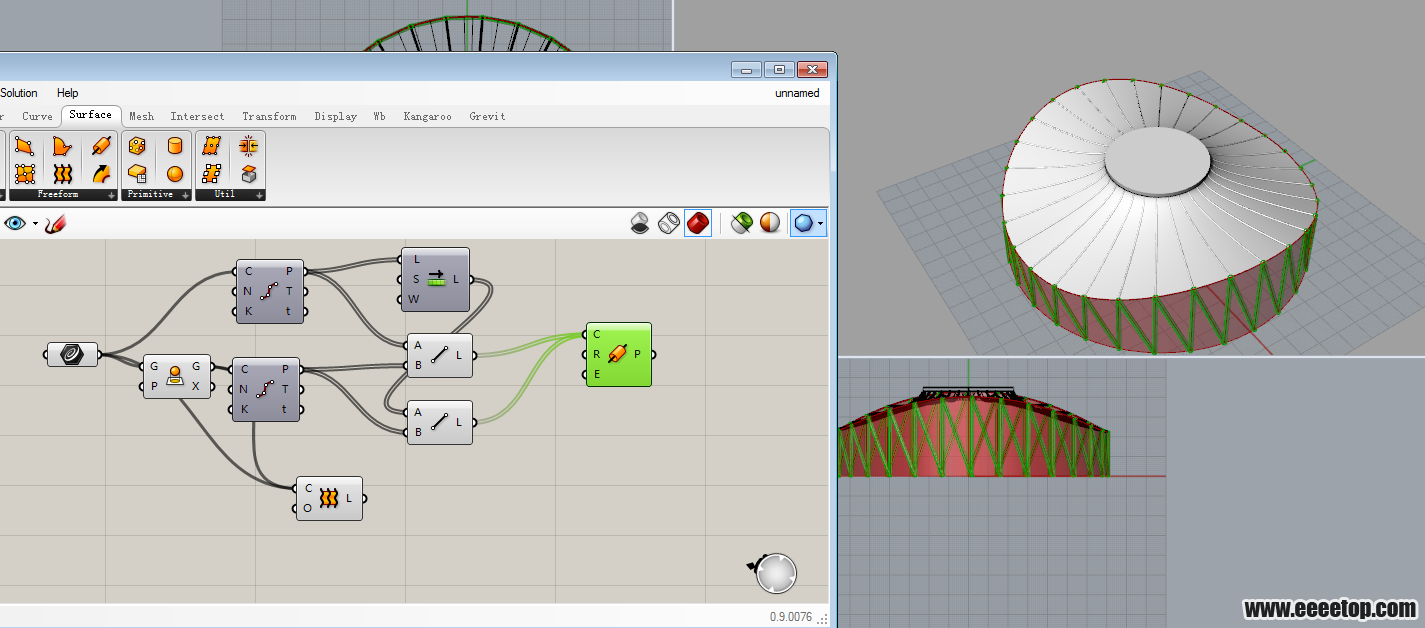Select the Edge Surface component icon
1425x628 pixels.
[62, 147]
